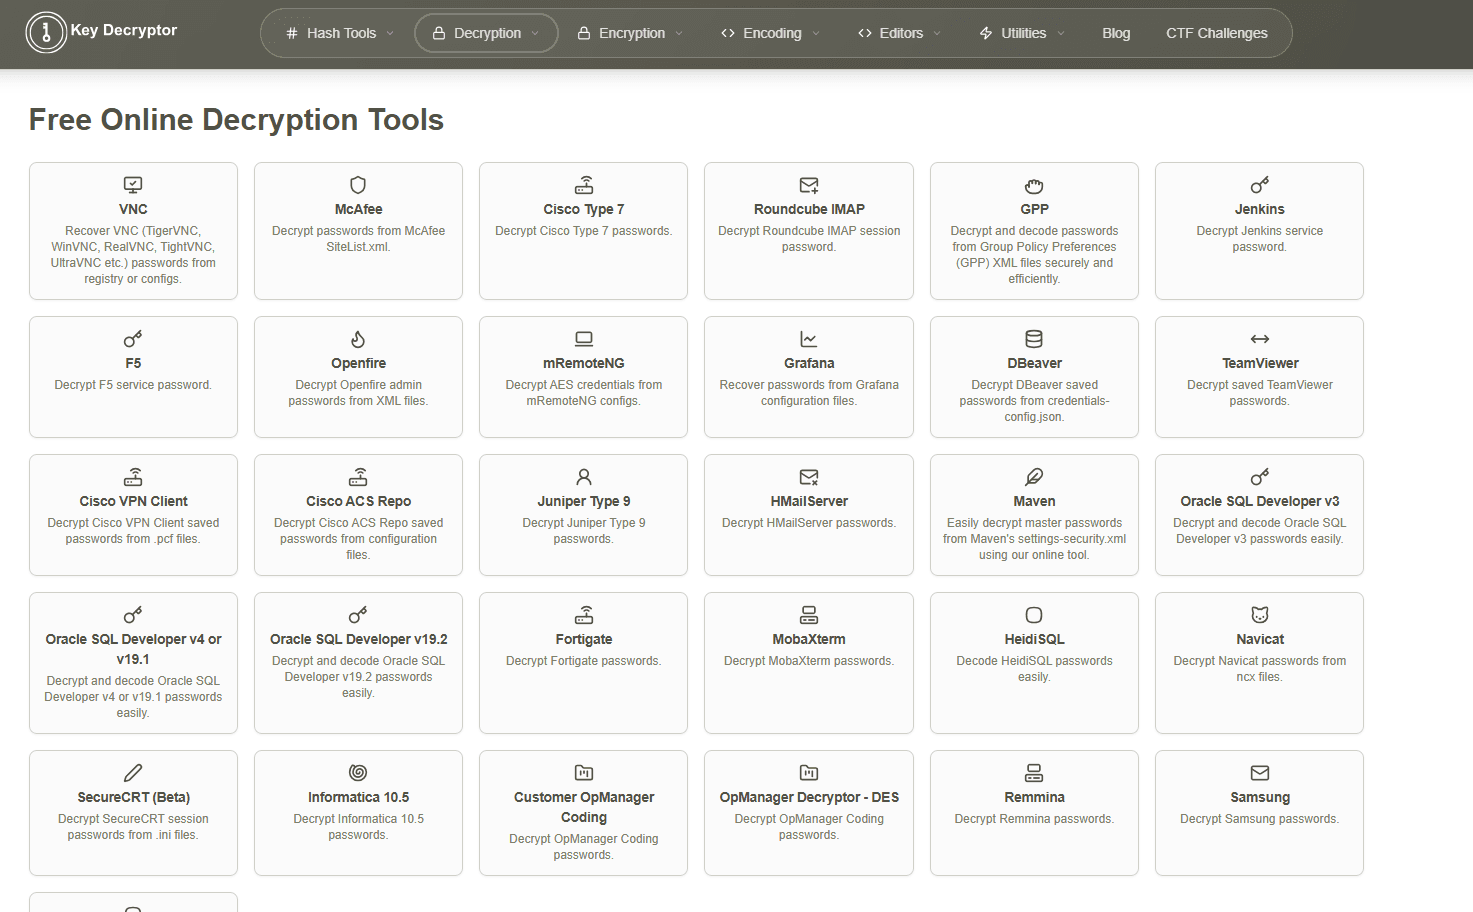Expand the Utilities dropdown menu
This screenshot has height=912, width=1473.
(1022, 33)
